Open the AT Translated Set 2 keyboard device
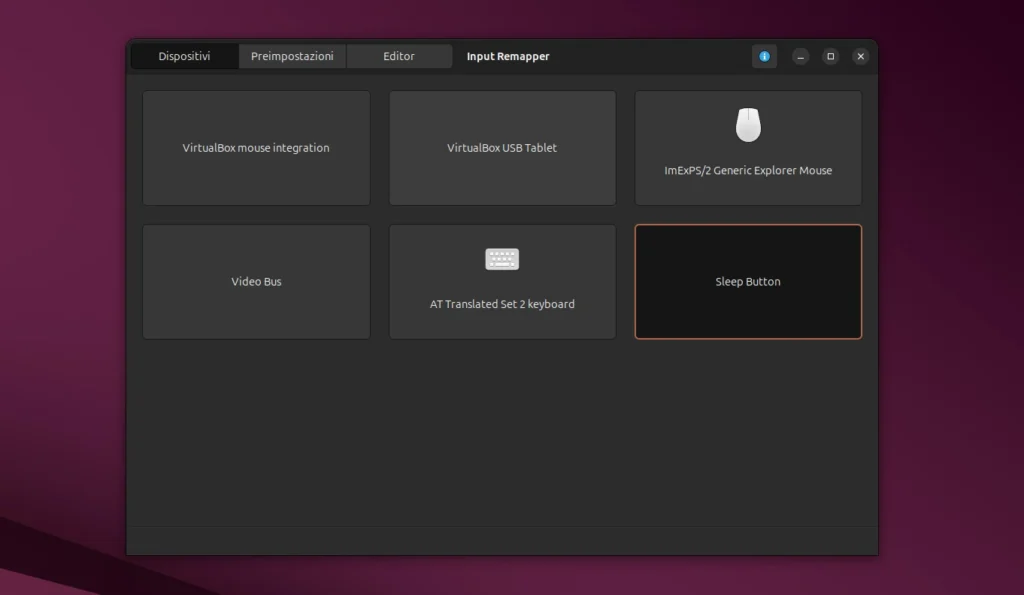 click(x=502, y=281)
